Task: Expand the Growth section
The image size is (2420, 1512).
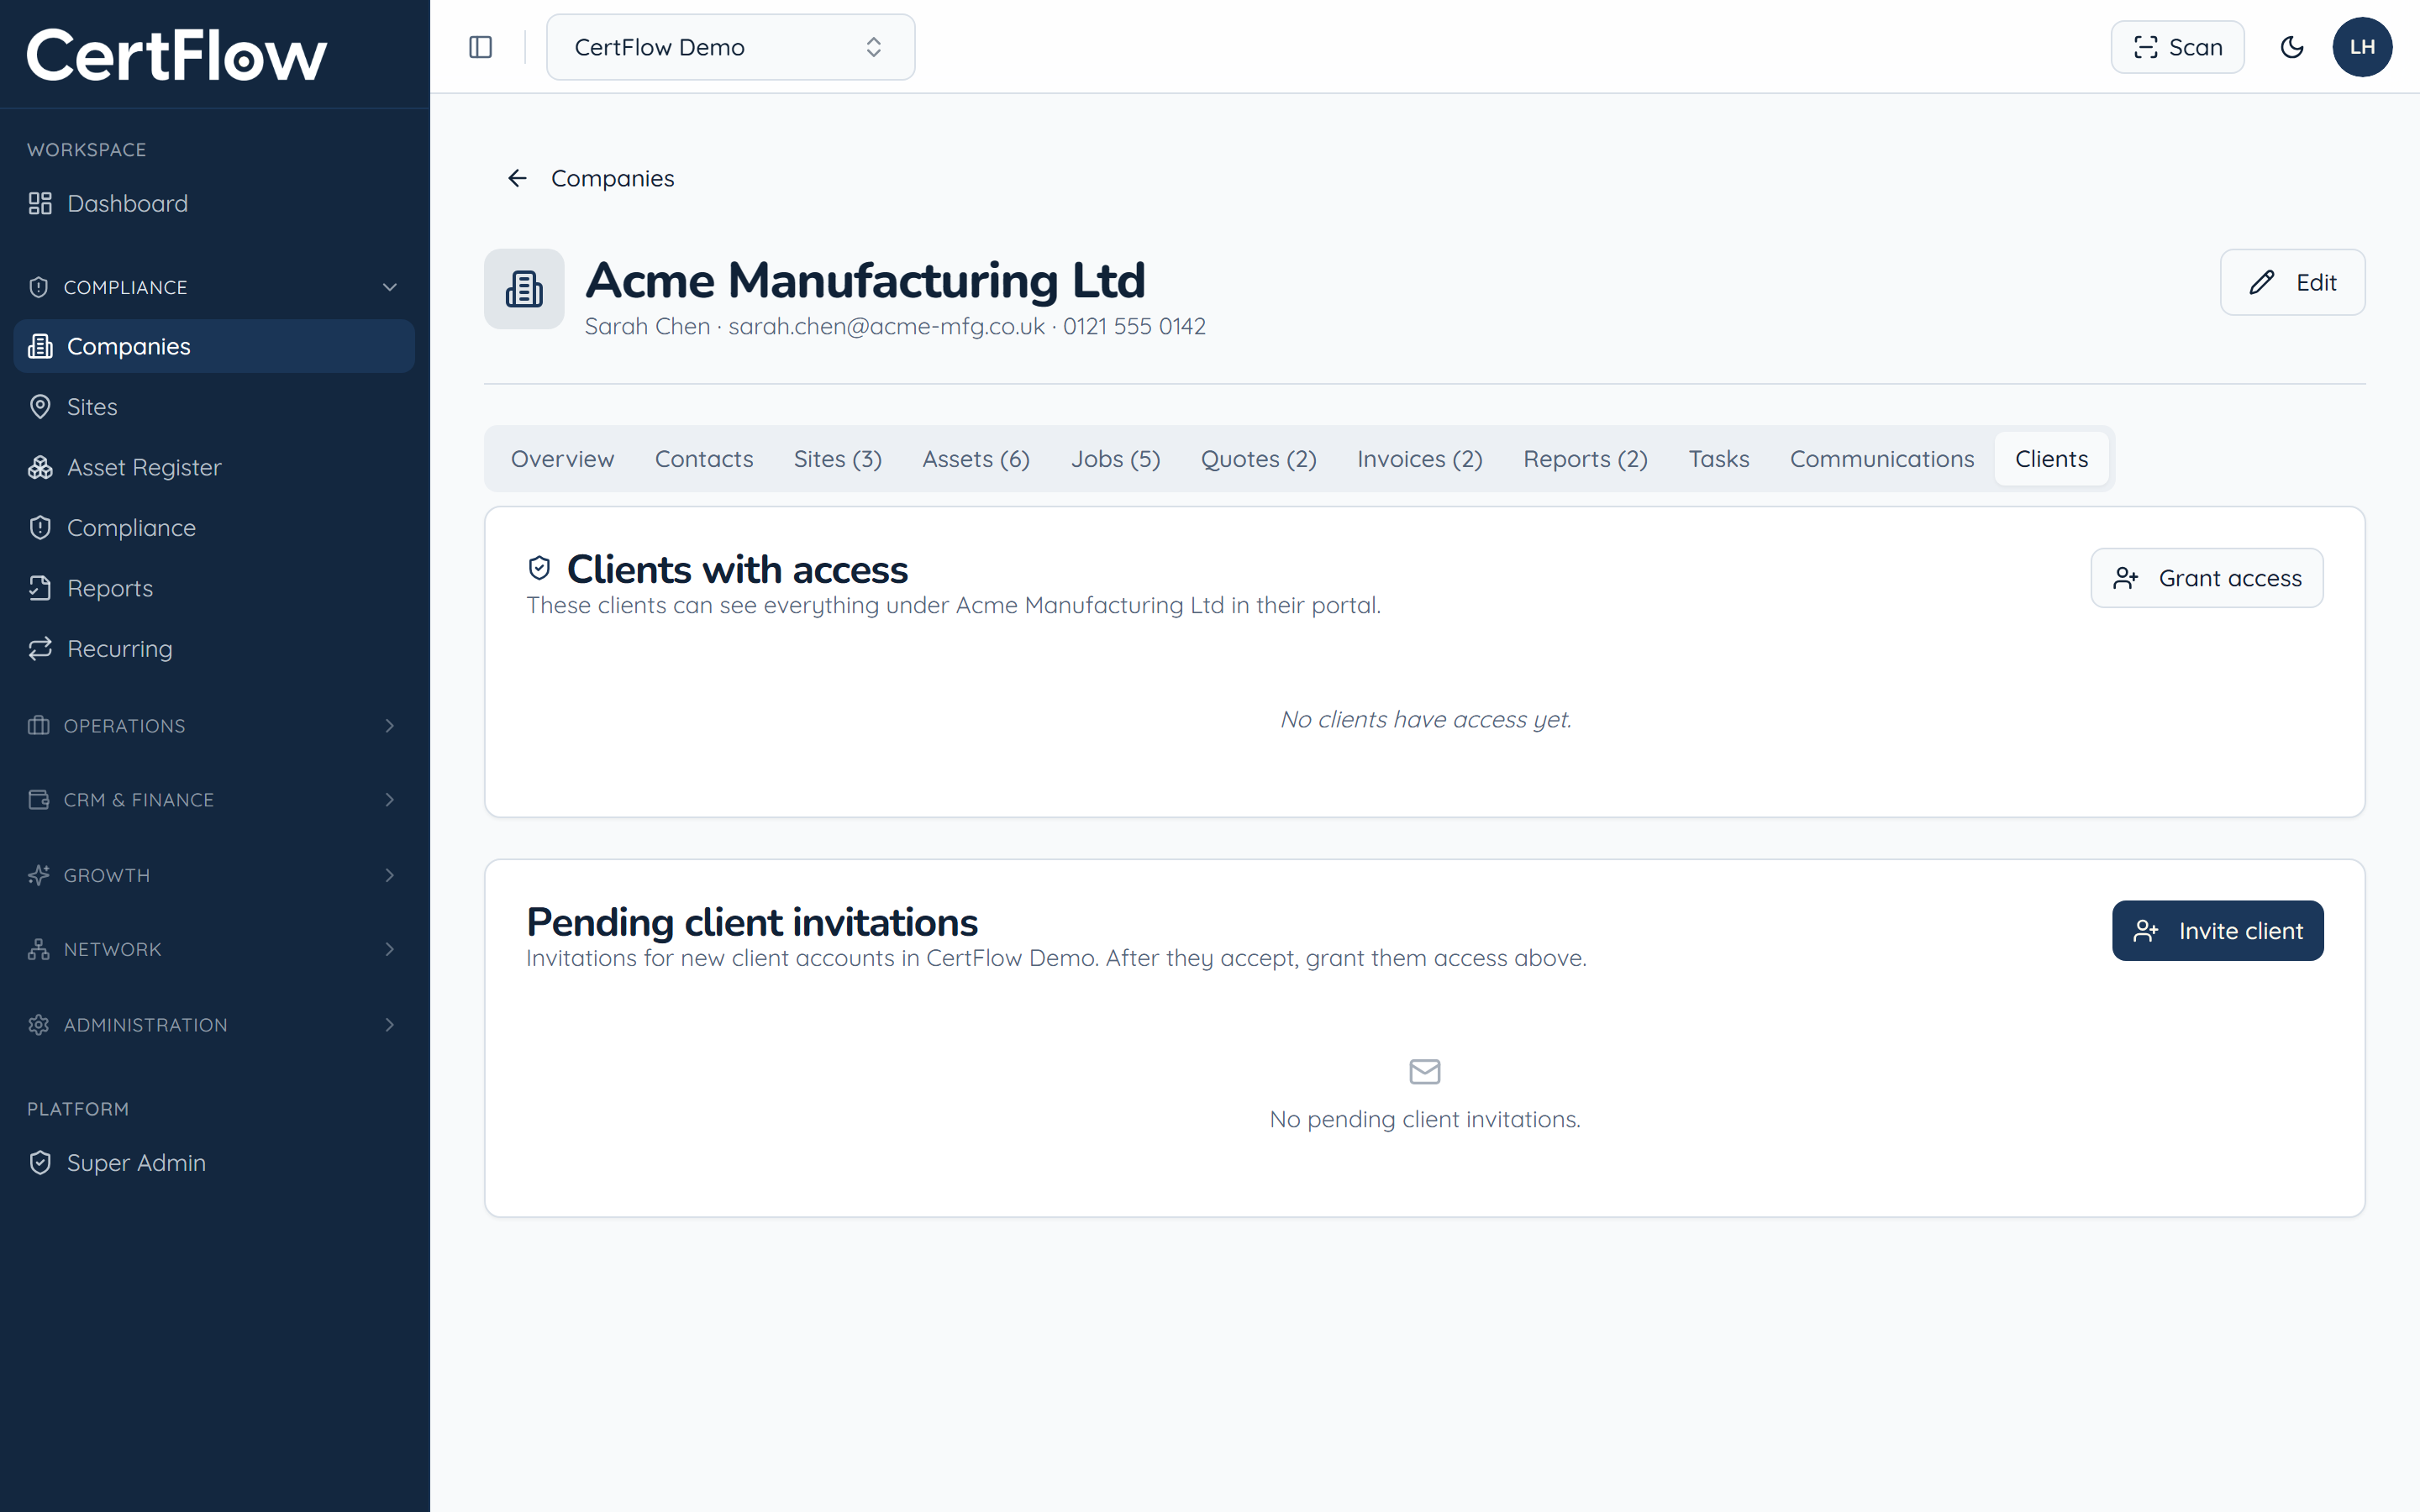Action: 214,875
